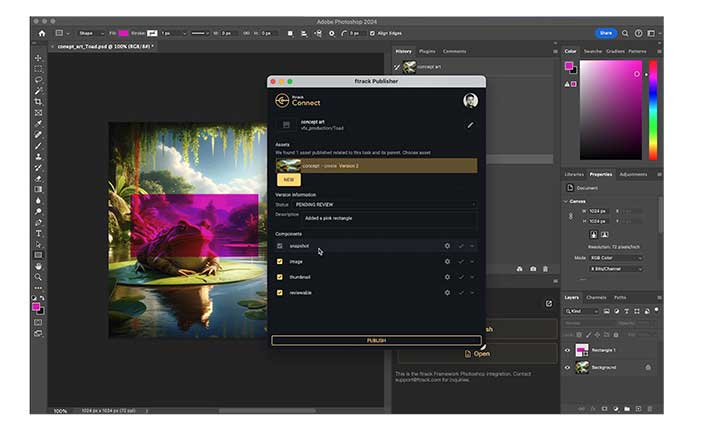Viewport: 715px width, 429px height.
Task: Click the delete layer trash icon in Layers
Action: pos(650,409)
